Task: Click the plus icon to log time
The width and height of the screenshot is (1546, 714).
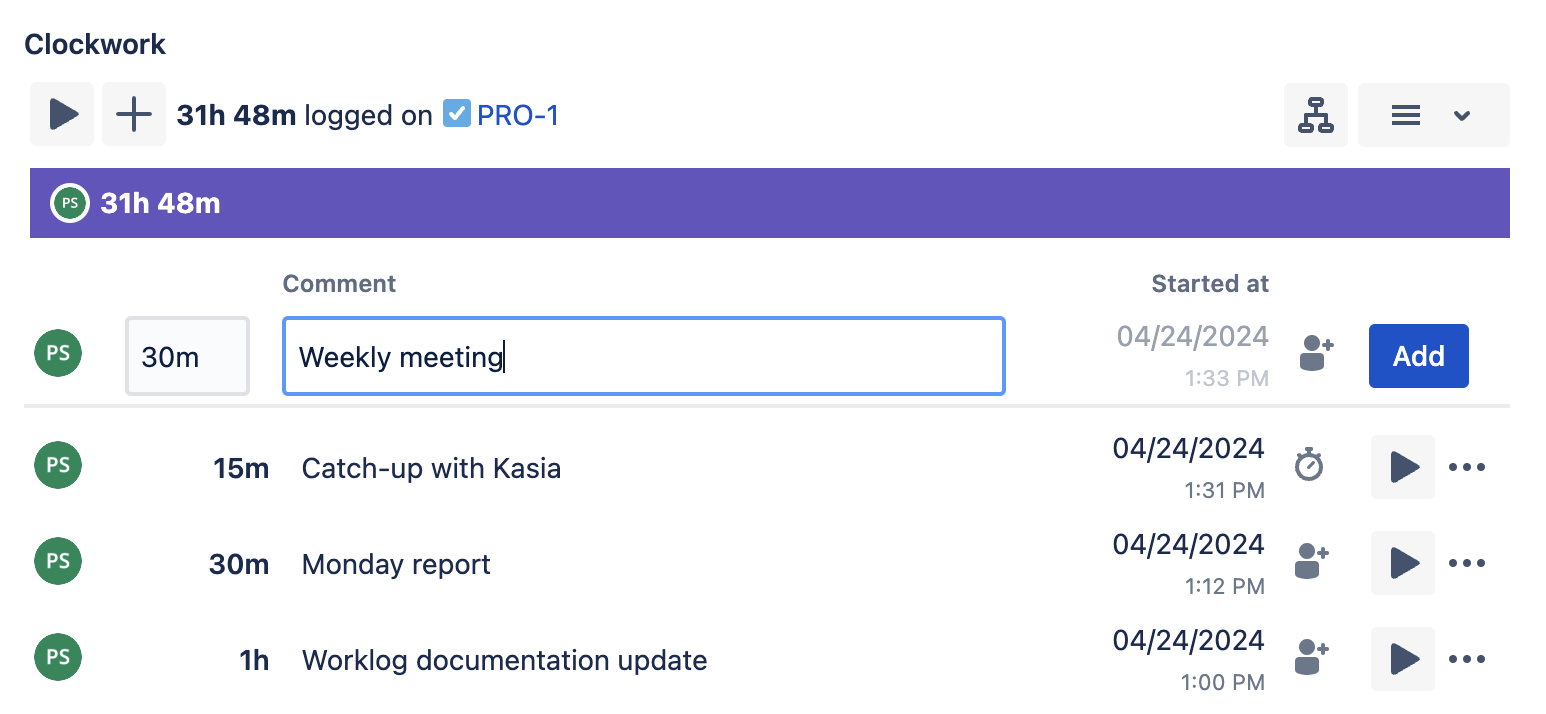Action: pyautogui.click(x=134, y=115)
